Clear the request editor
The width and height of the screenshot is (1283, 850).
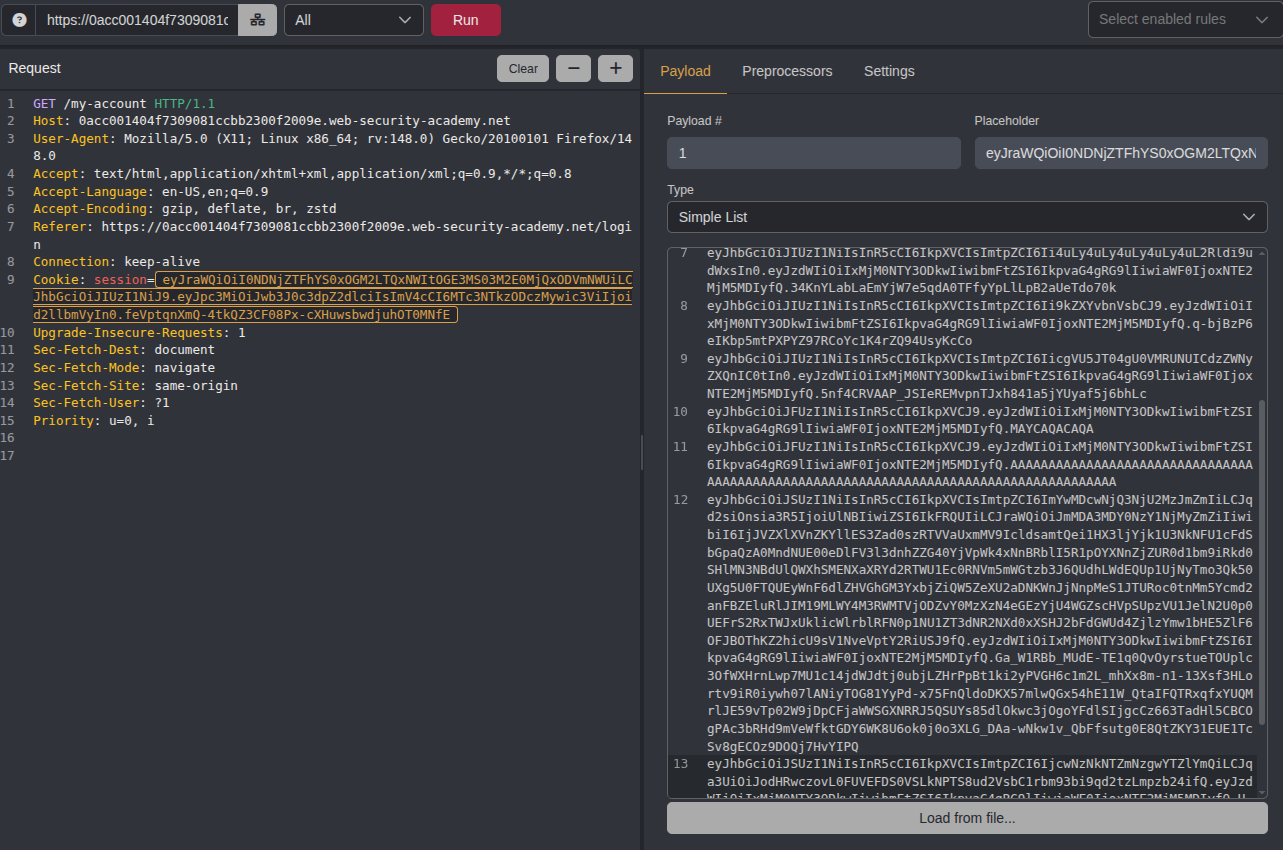[523, 68]
